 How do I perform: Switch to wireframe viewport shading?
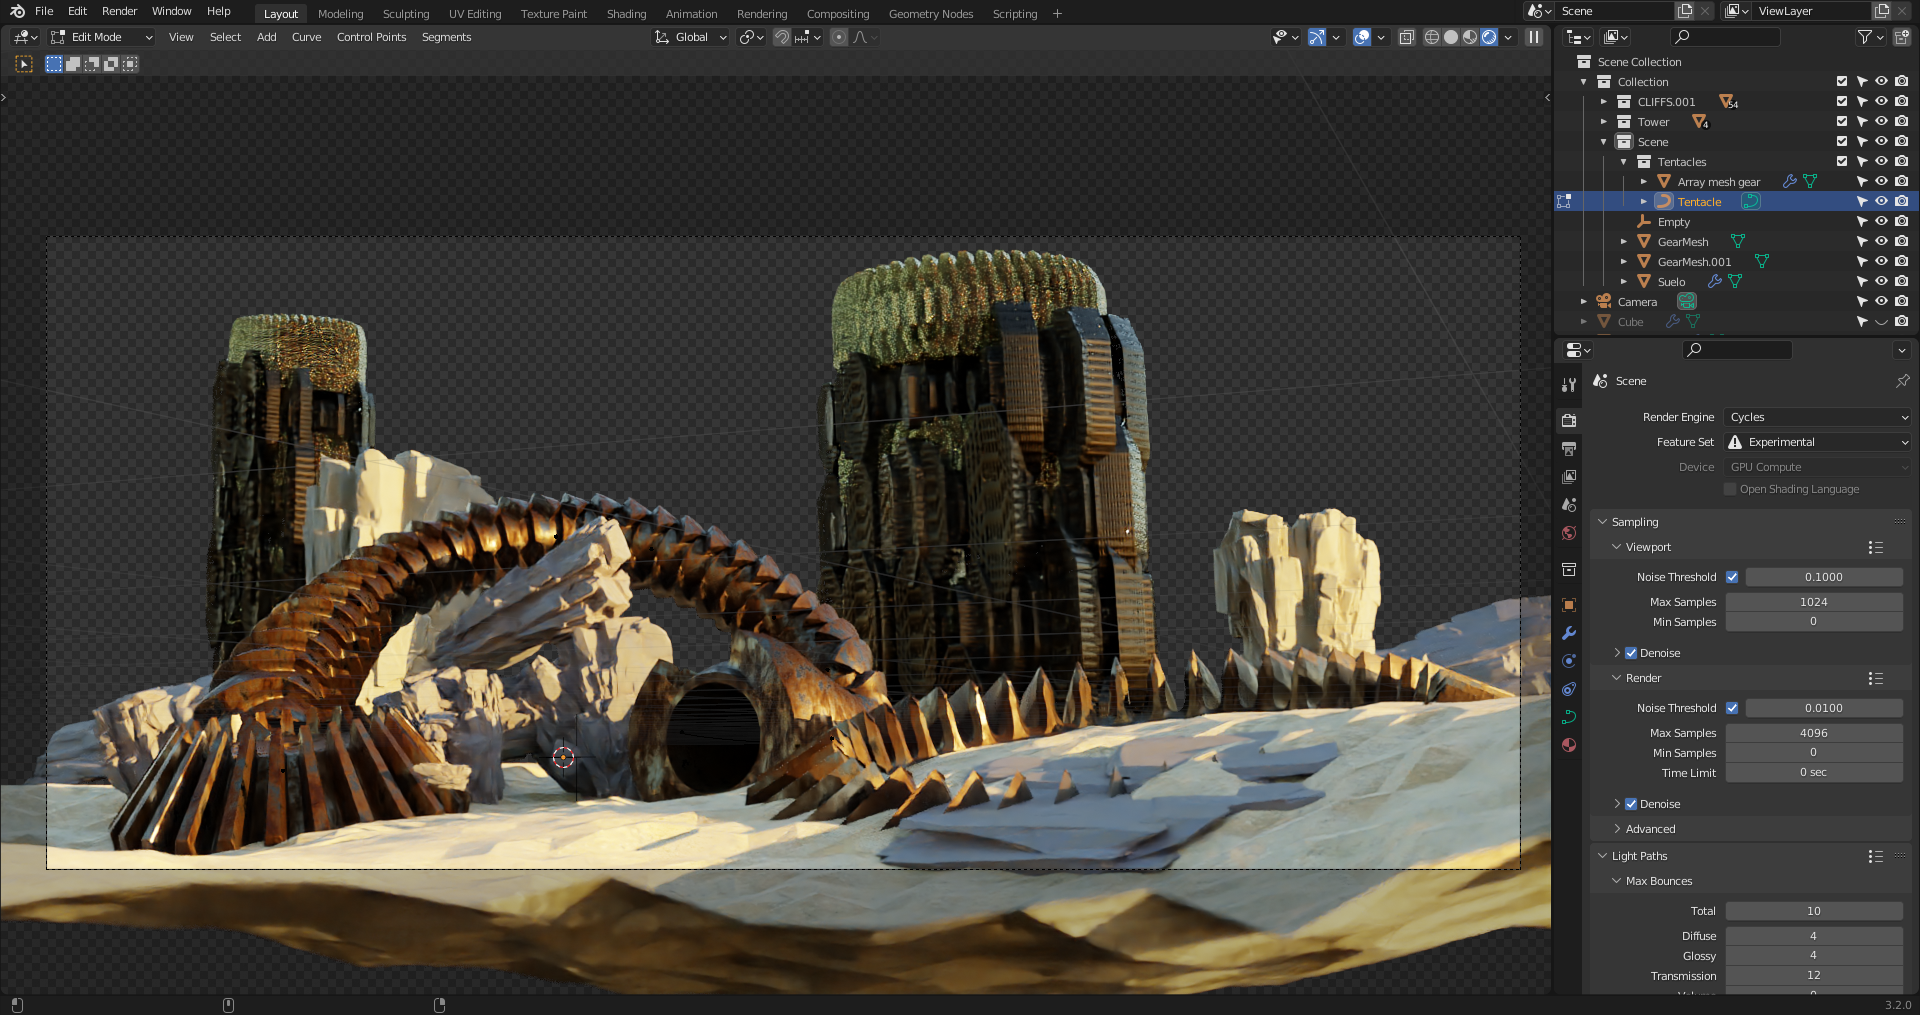tap(1431, 37)
